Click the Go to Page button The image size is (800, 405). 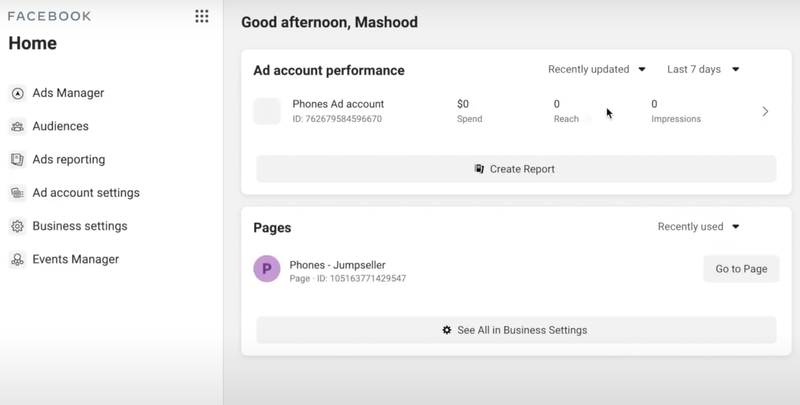tap(741, 269)
